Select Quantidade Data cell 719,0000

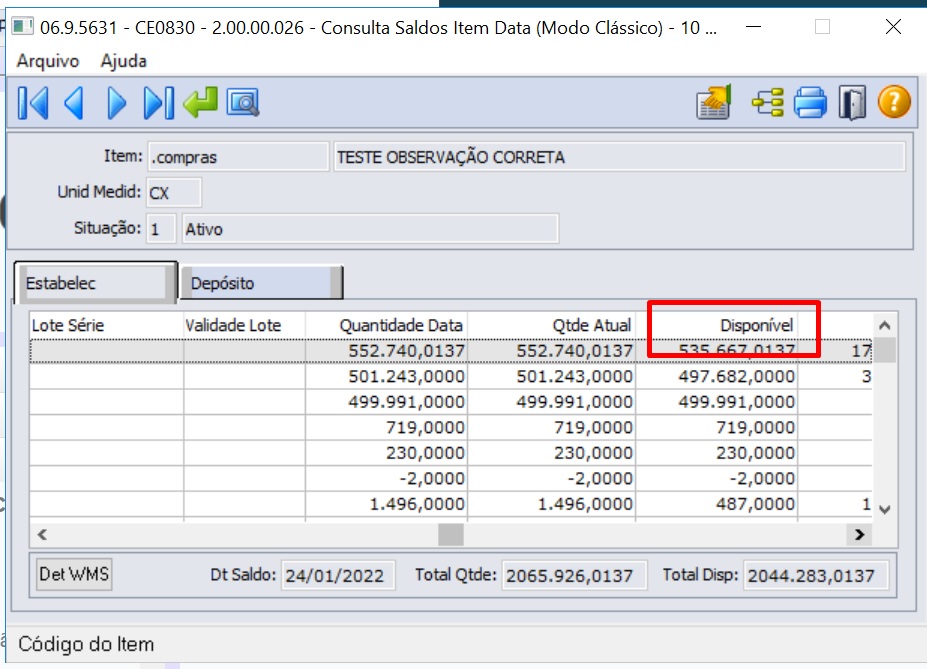(386, 427)
